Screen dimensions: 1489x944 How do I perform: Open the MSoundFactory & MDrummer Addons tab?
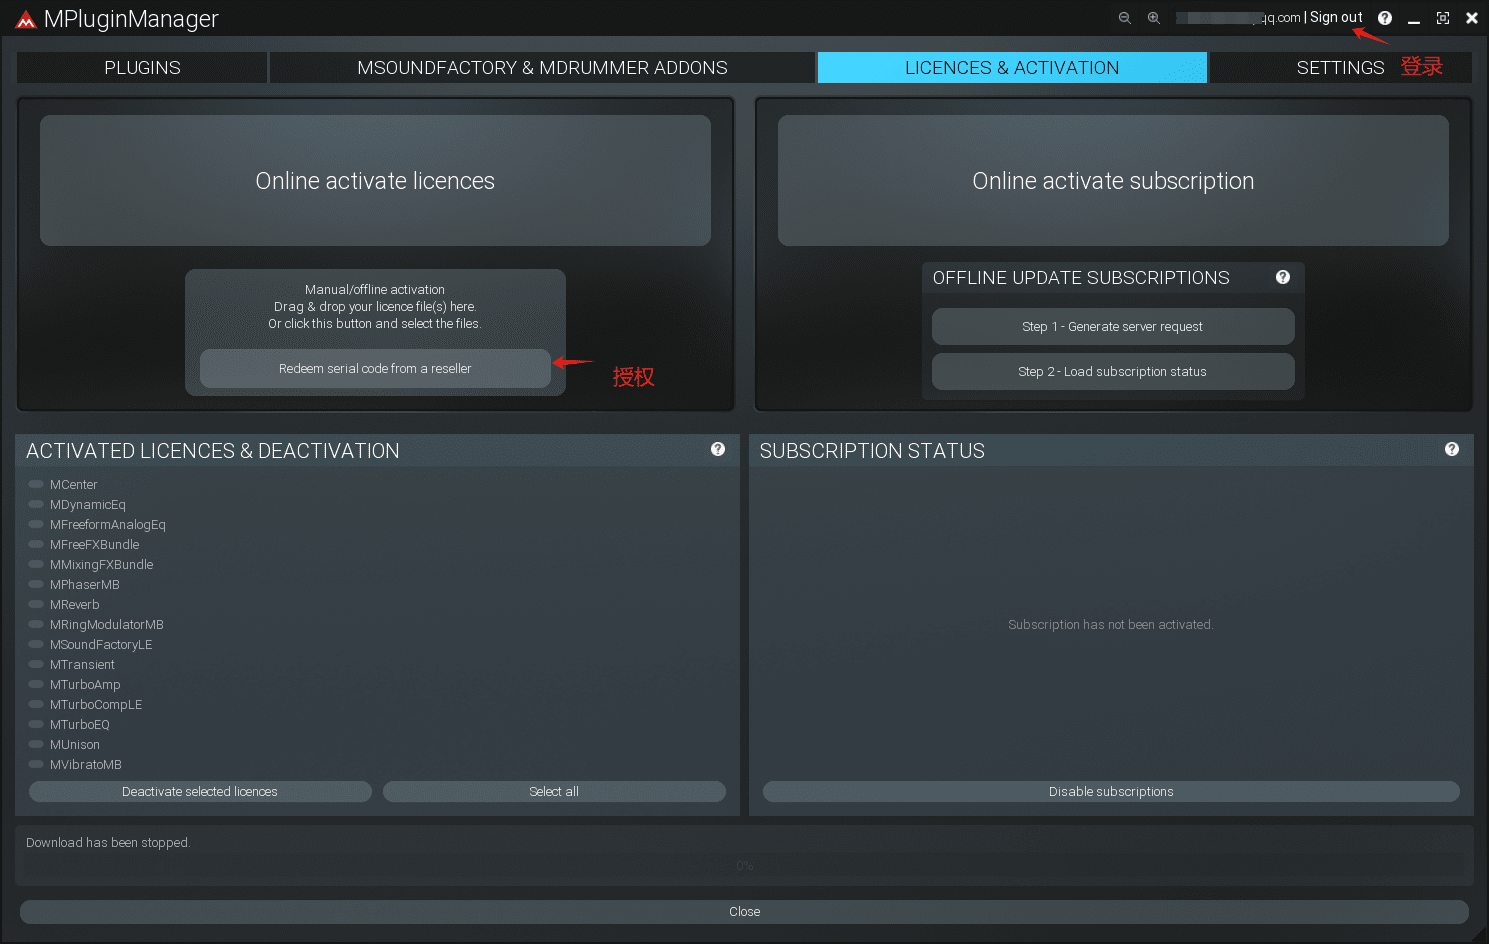[542, 67]
